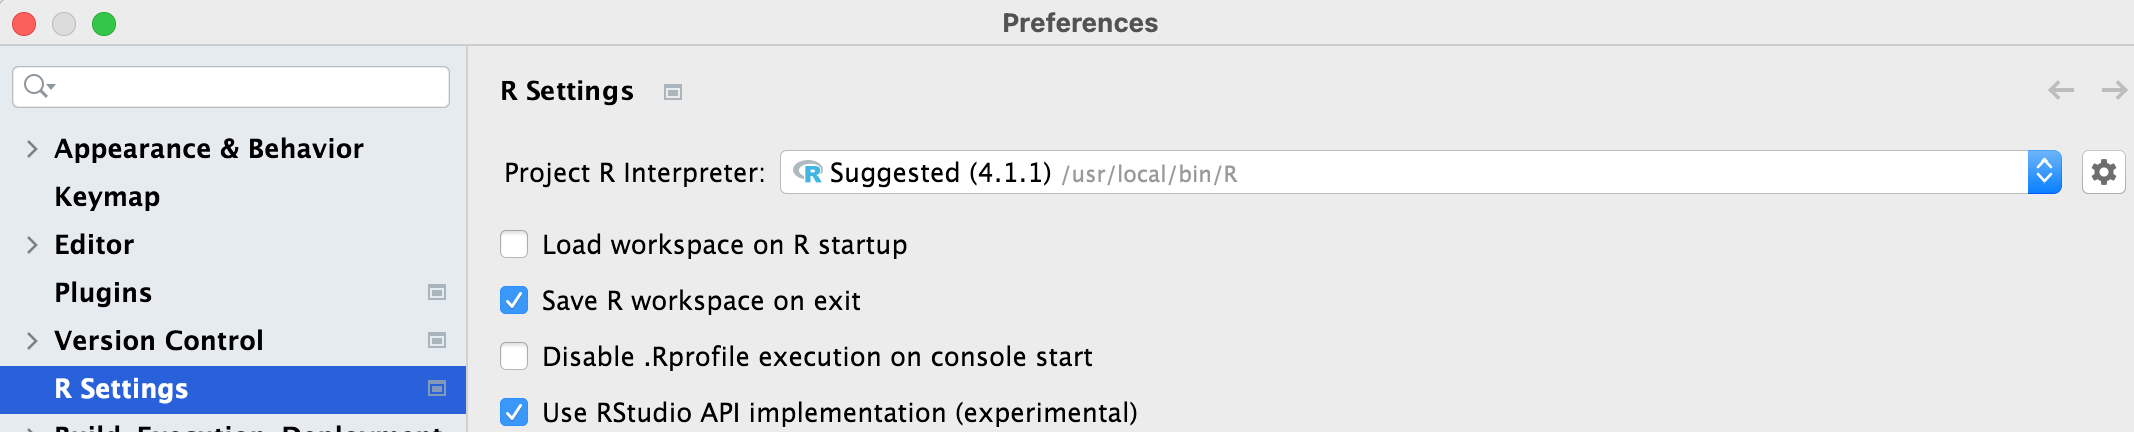Image resolution: width=2134 pixels, height=432 pixels.
Task: Click the project icon on R Settings row
Action: coord(437,388)
